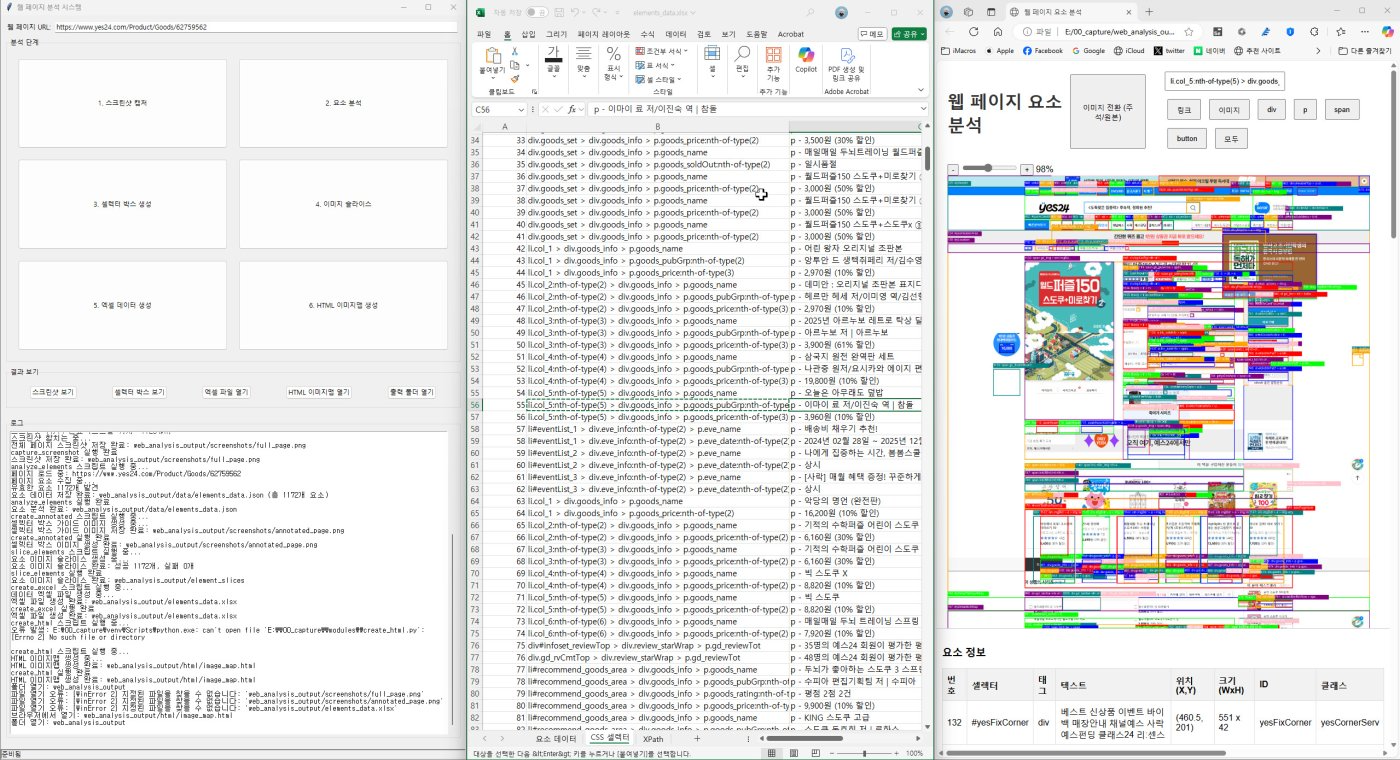Viewport: 1400px width, 760px height.
Task: Adjust the image zoom slider at 98%
Action: [990, 169]
